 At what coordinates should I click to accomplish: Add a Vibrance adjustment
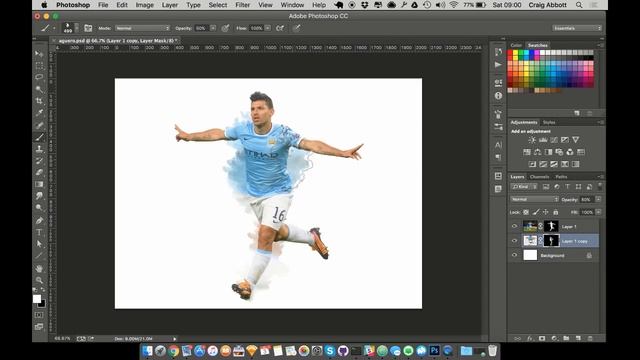coord(576,140)
